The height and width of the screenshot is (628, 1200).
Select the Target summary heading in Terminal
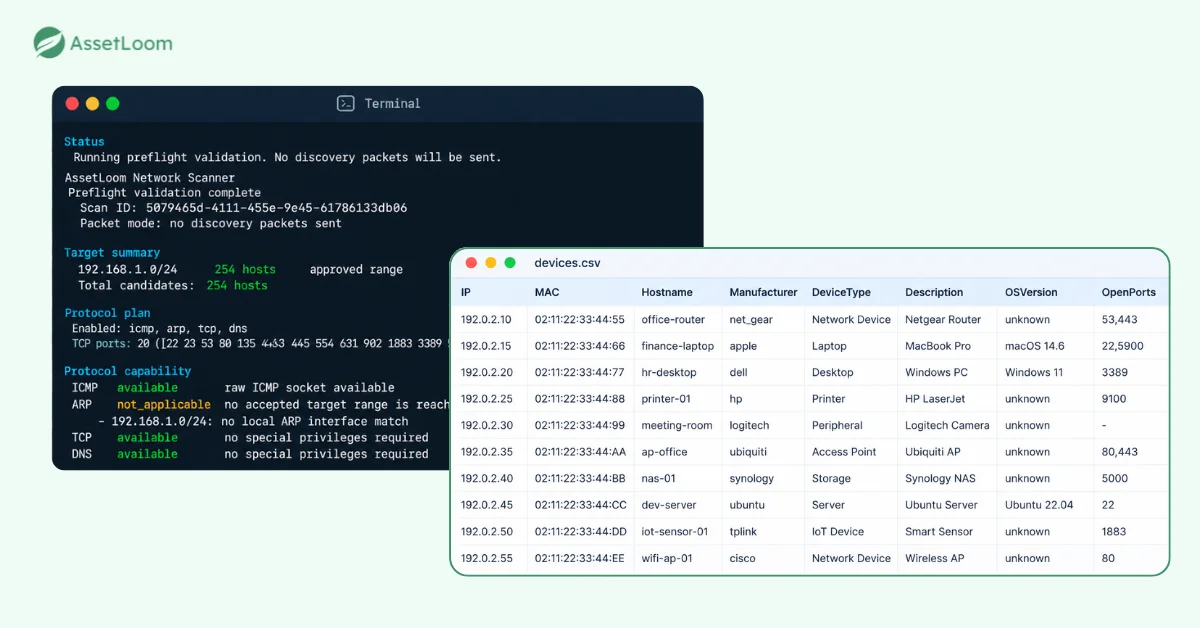coord(112,253)
